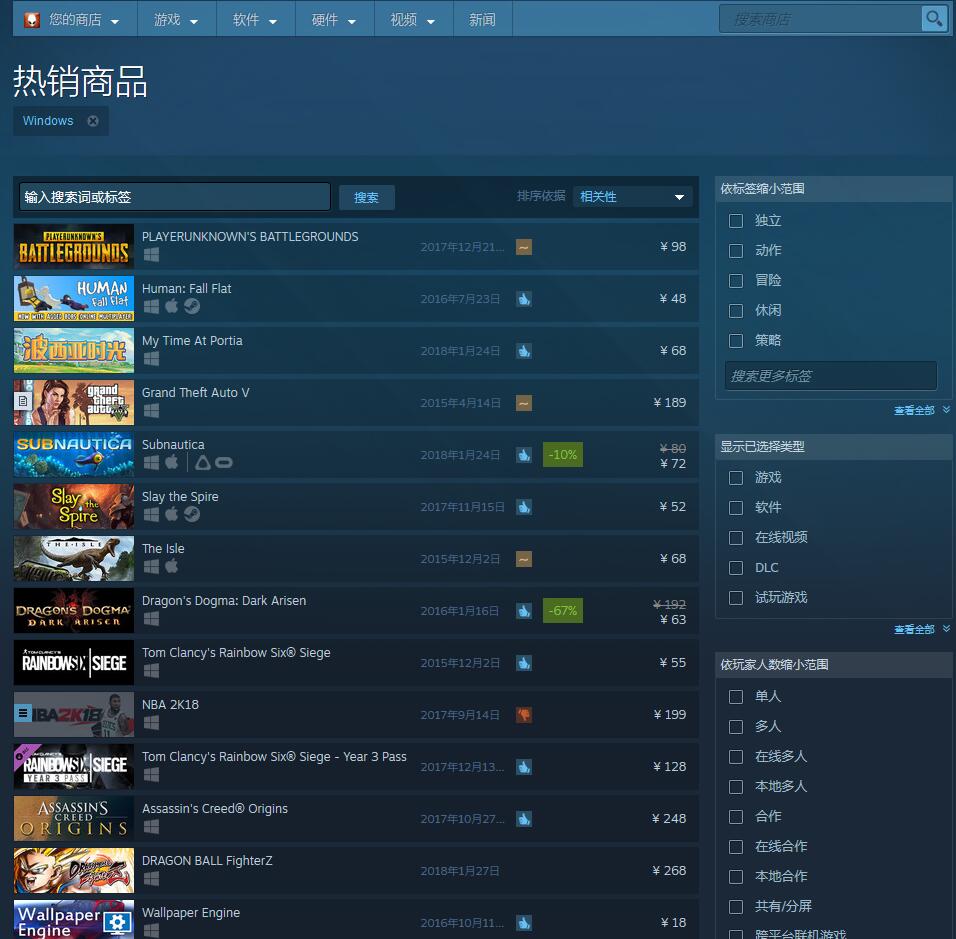Open the 硬件 navigation dropdown
This screenshot has width=956, height=939.
pyautogui.click(x=334, y=20)
